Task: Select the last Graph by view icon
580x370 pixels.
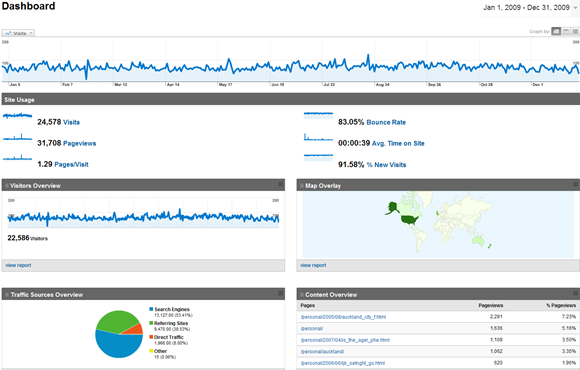Action: pos(575,31)
